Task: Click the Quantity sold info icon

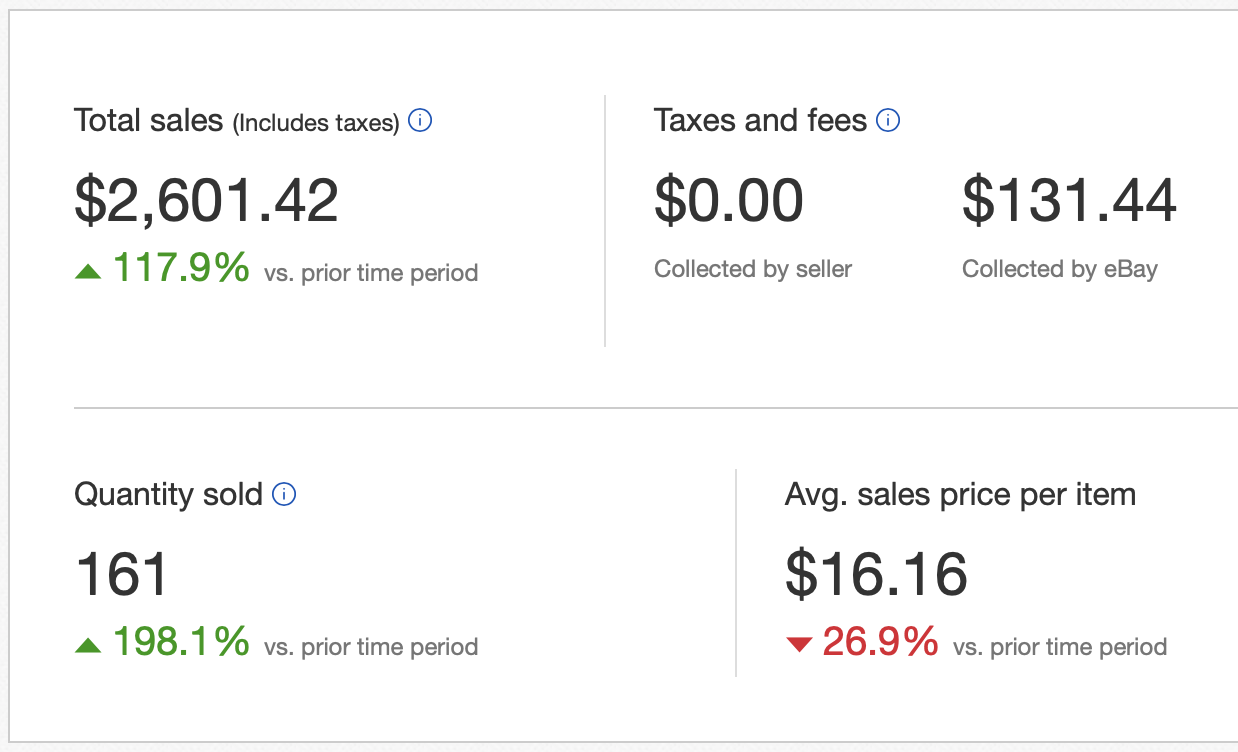Action: (284, 494)
